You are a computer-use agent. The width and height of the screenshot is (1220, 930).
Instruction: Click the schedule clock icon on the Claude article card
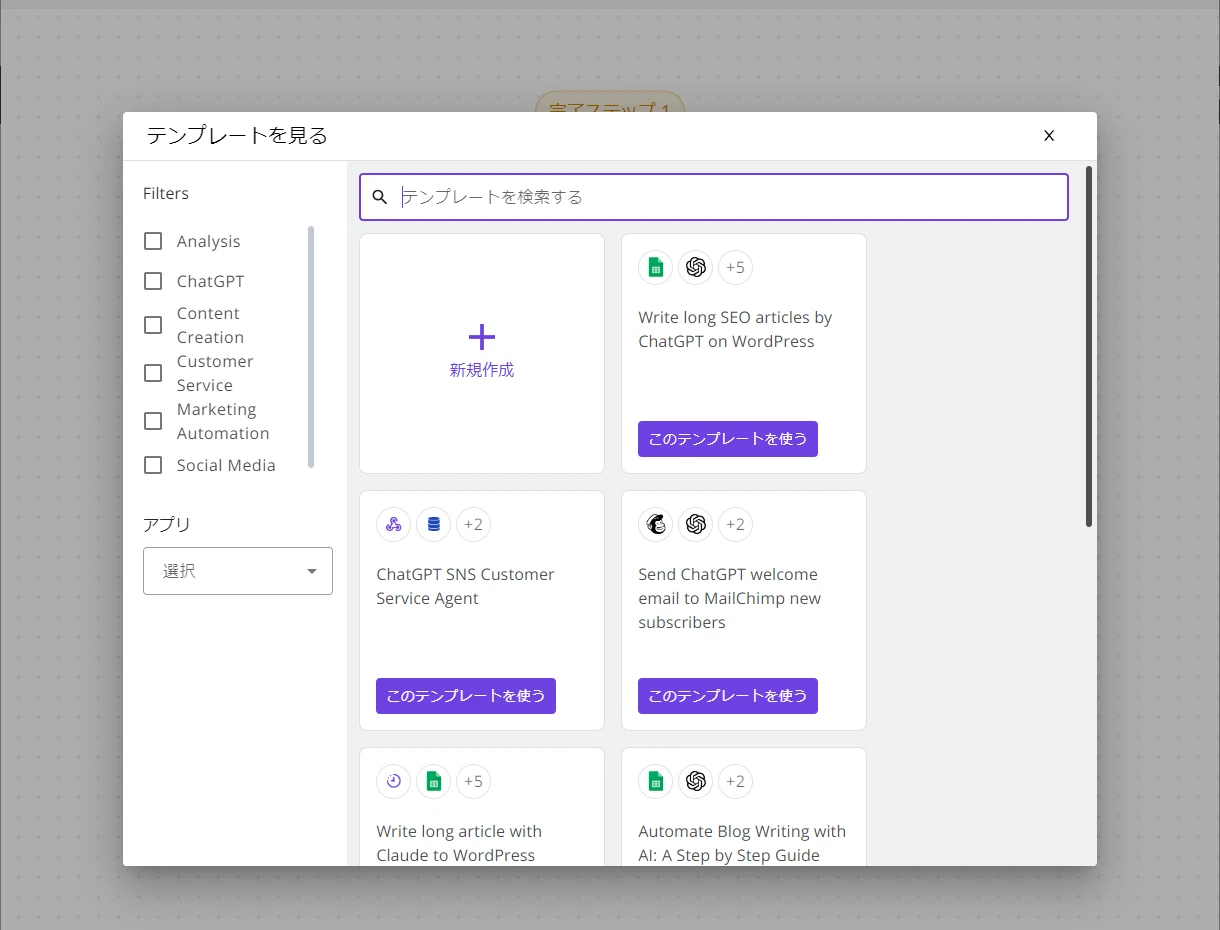coord(394,781)
